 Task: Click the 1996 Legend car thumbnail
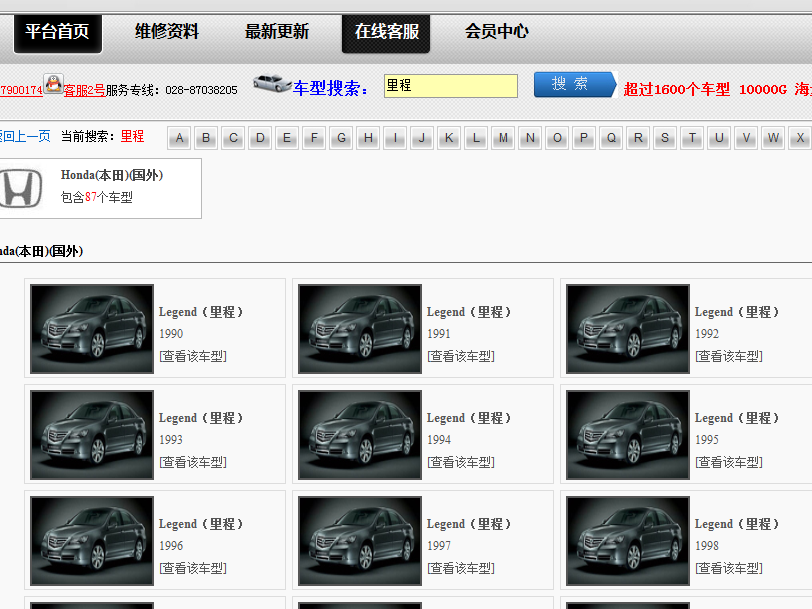coord(92,541)
